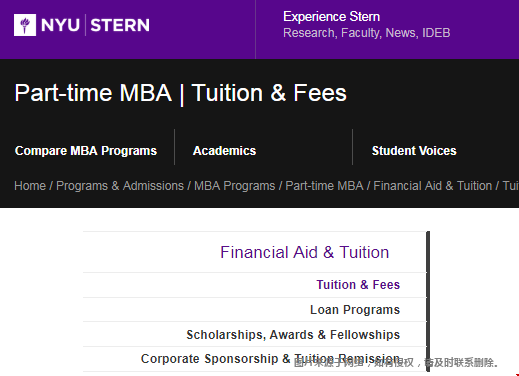This screenshot has width=519, height=376.
Task: Open Financial Aid & Tuition breadcrumb
Action: [x=433, y=186]
